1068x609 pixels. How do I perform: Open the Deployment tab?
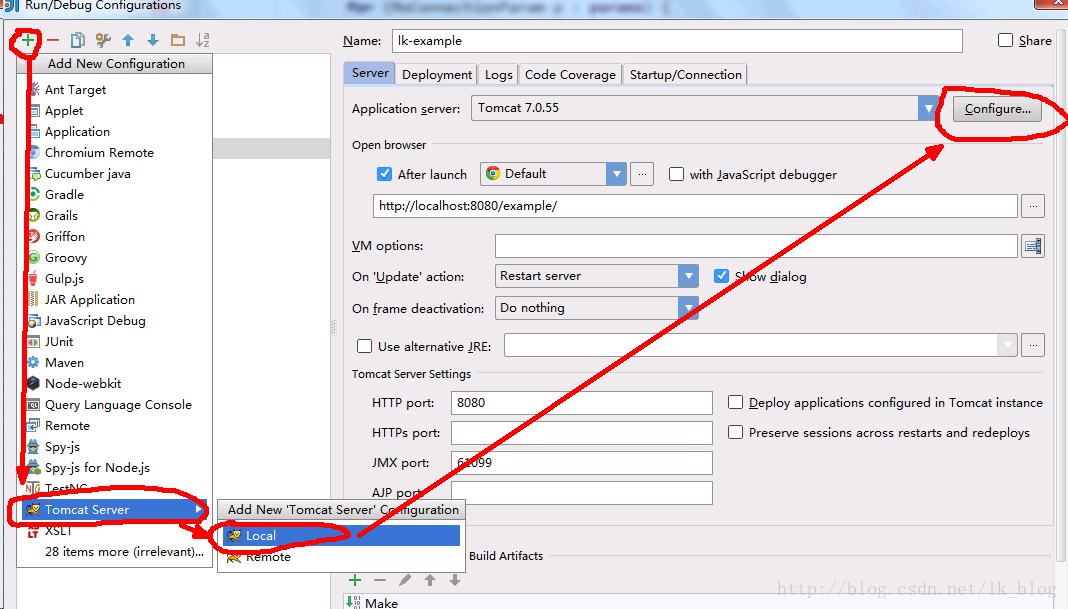pos(437,74)
